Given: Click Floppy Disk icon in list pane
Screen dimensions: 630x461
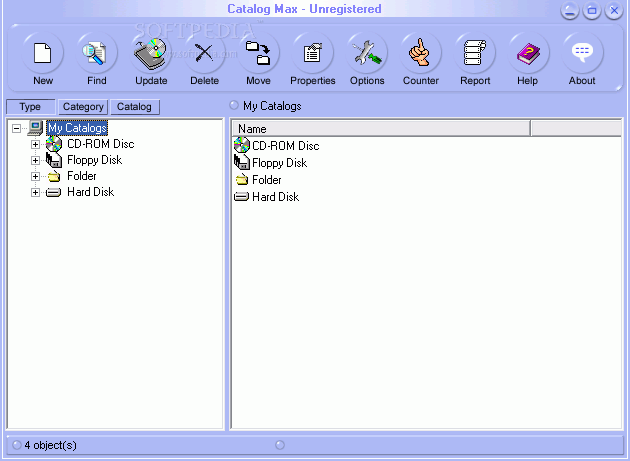Looking at the screenshot, I should [242, 162].
